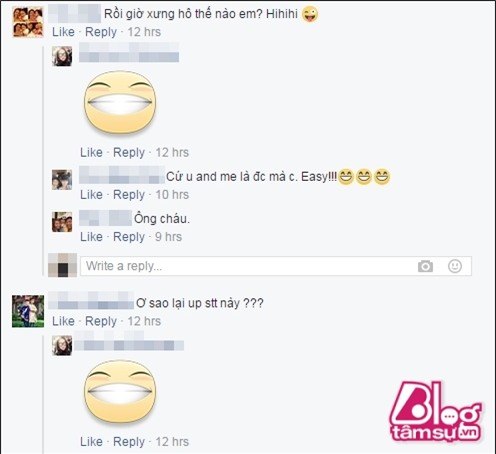The height and width of the screenshot is (454, 496).
Task: Reply to the 'Cứ u and me' comment
Action: click(x=129, y=195)
